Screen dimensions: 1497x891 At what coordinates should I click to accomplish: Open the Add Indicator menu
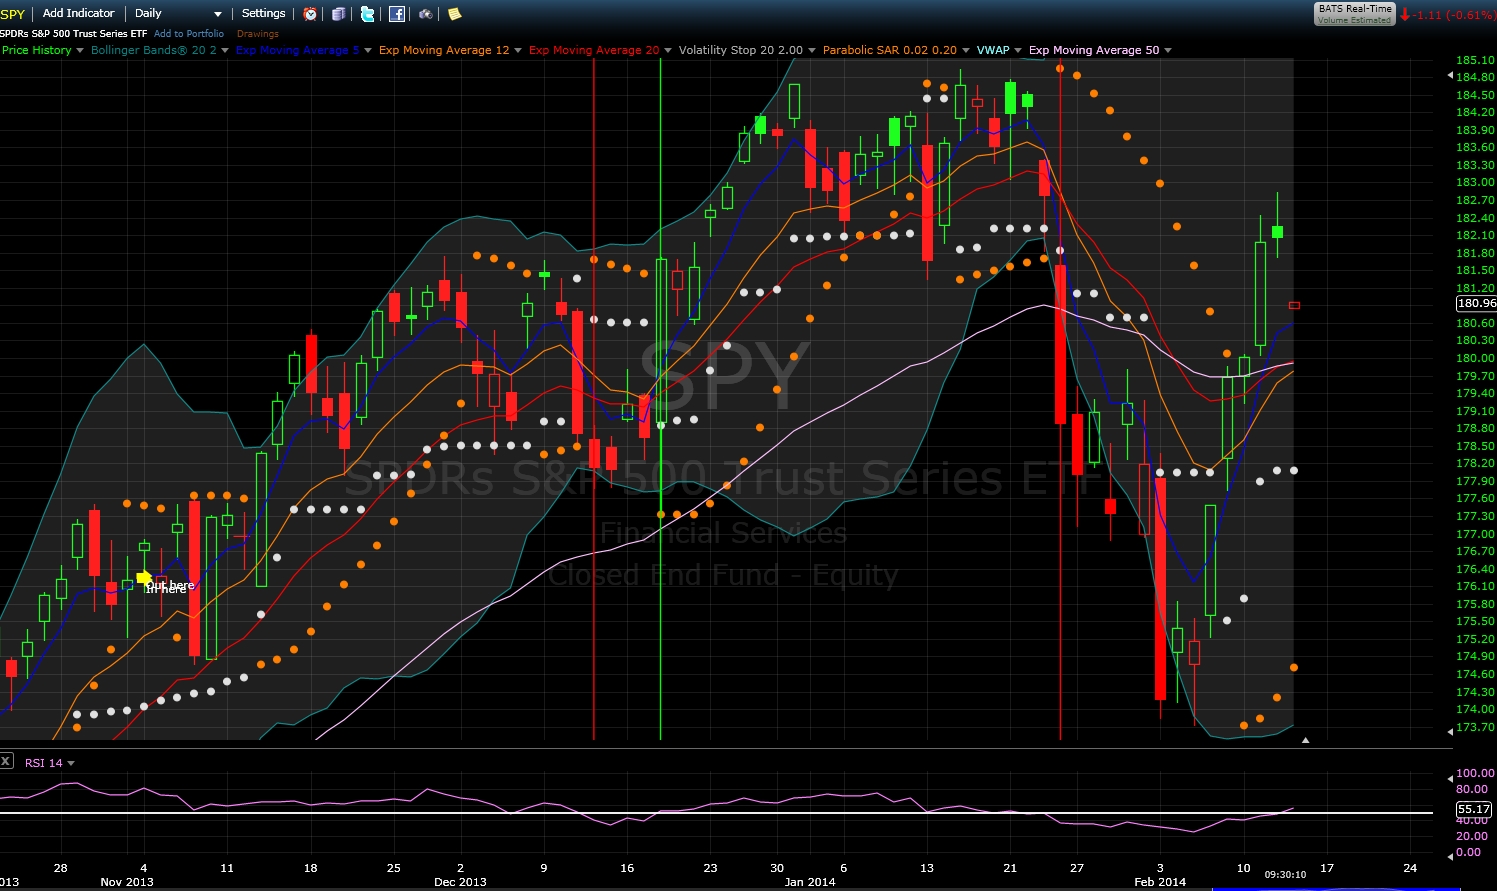(x=78, y=14)
